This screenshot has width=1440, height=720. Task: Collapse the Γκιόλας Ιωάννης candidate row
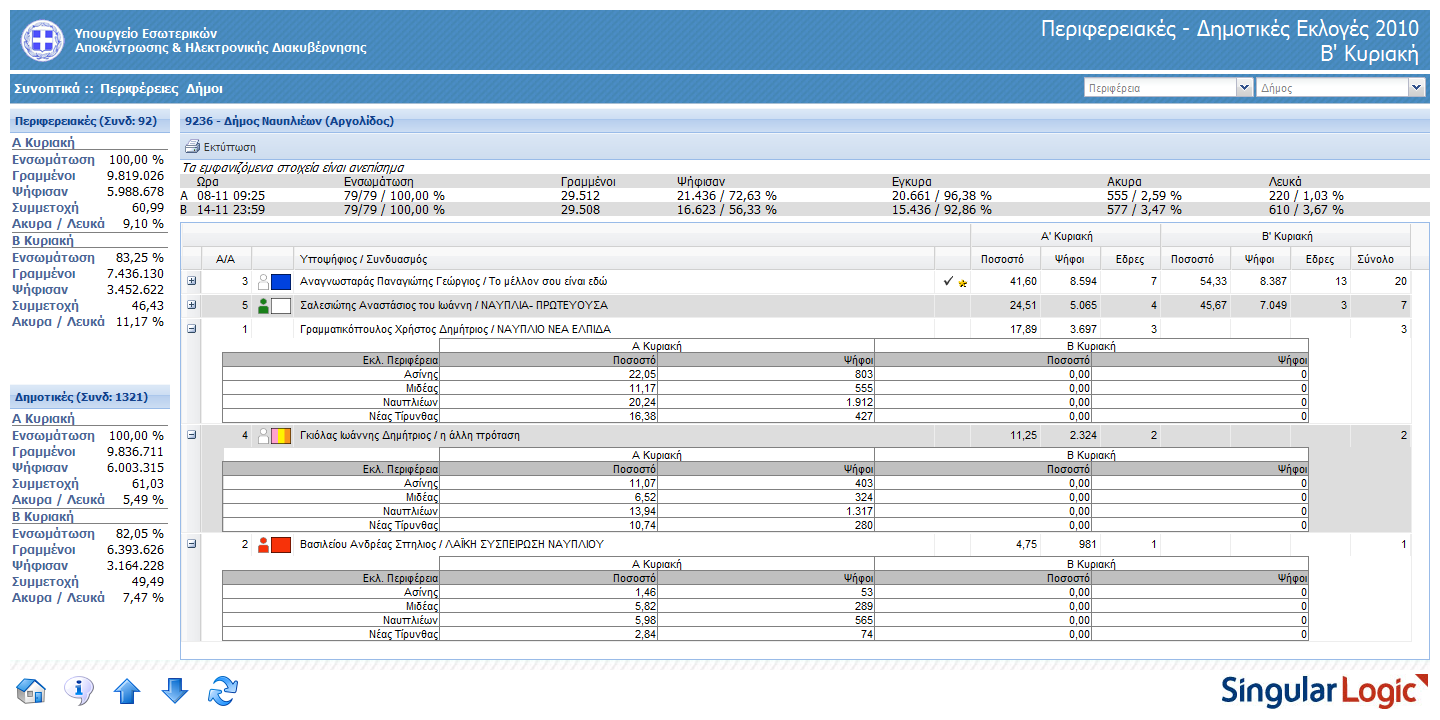pyautogui.click(x=191, y=435)
